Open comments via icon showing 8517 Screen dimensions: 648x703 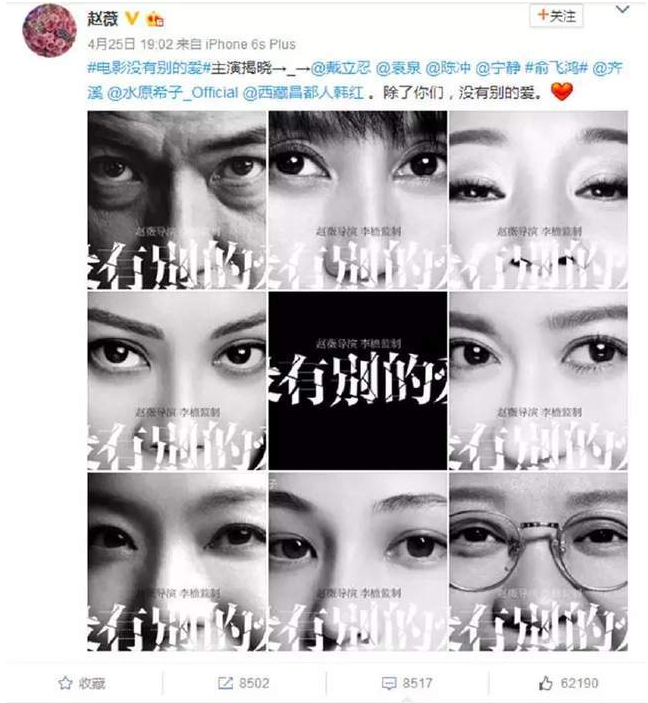click(389, 683)
